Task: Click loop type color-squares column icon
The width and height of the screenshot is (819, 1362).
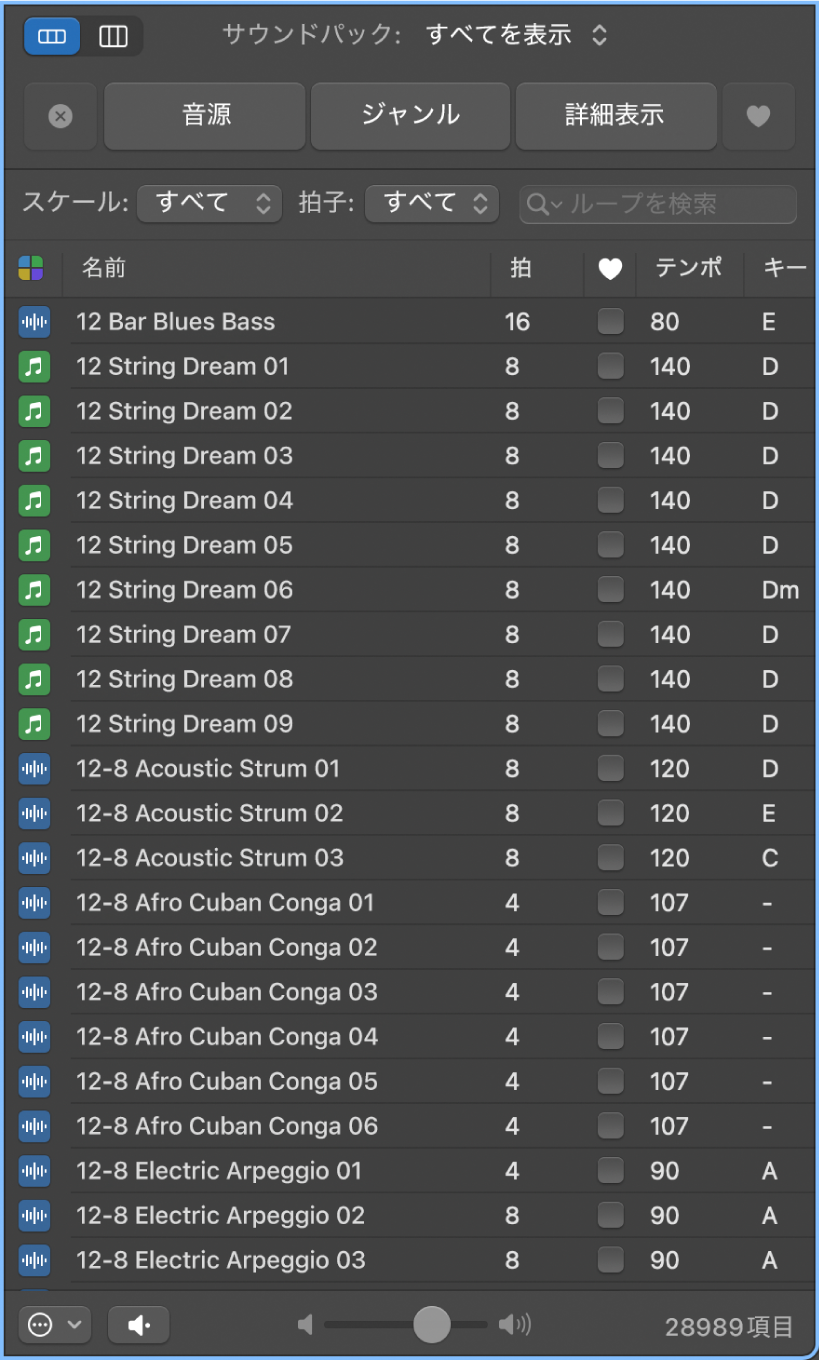Action: pyautogui.click(x=31, y=268)
